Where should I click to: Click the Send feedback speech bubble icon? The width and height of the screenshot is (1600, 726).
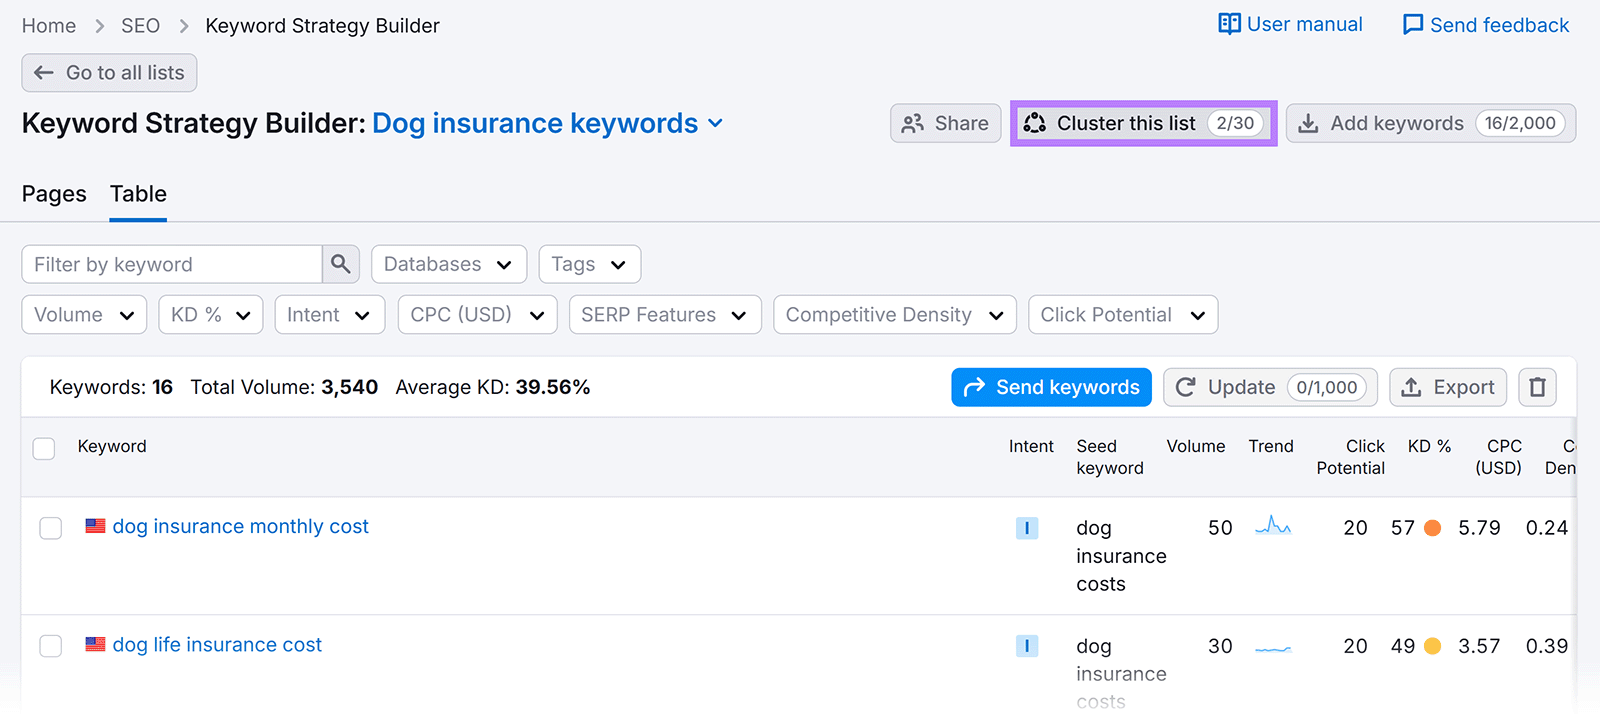(x=1412, y=25)
